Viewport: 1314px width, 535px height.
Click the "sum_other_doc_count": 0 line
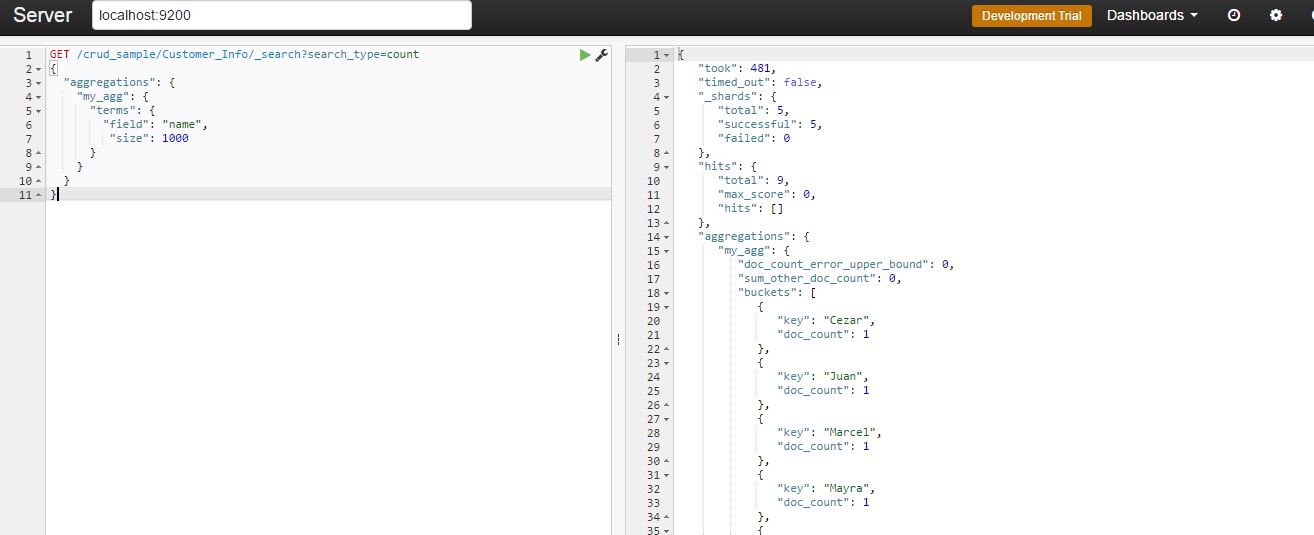(x=820, y=279)
